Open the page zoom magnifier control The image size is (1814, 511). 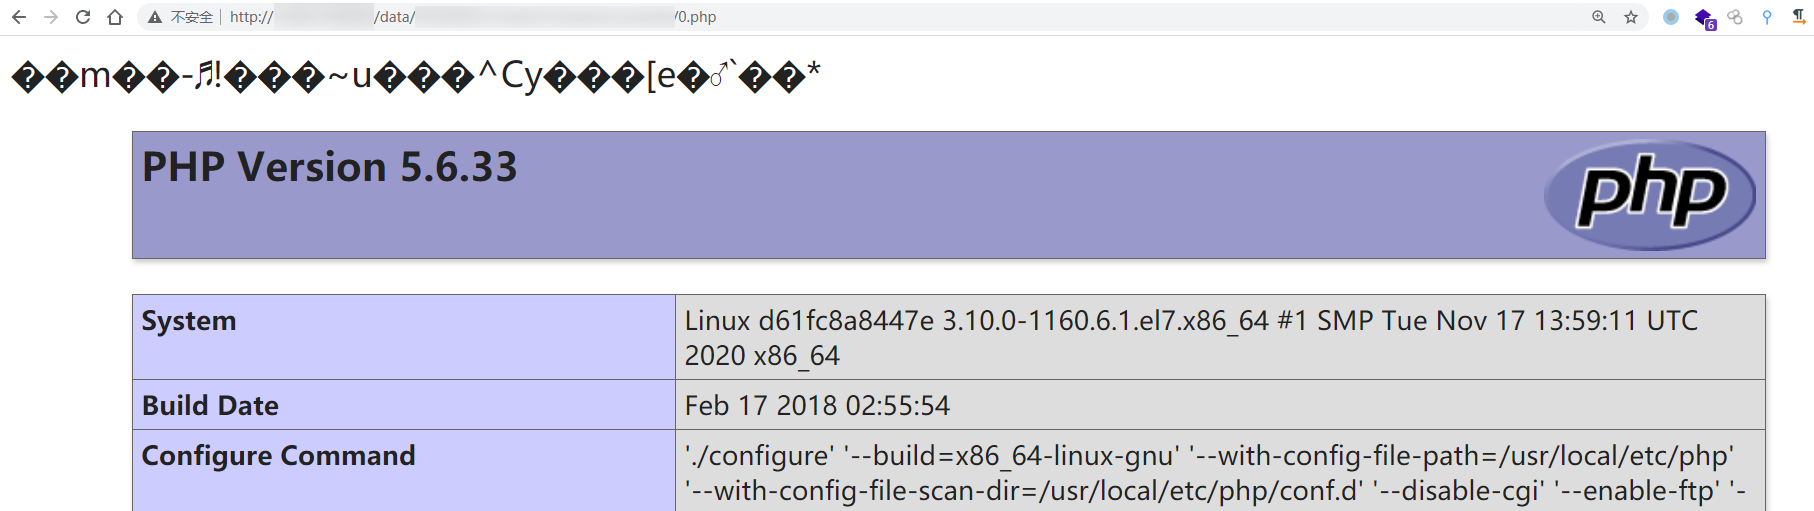pos(1599,17)
